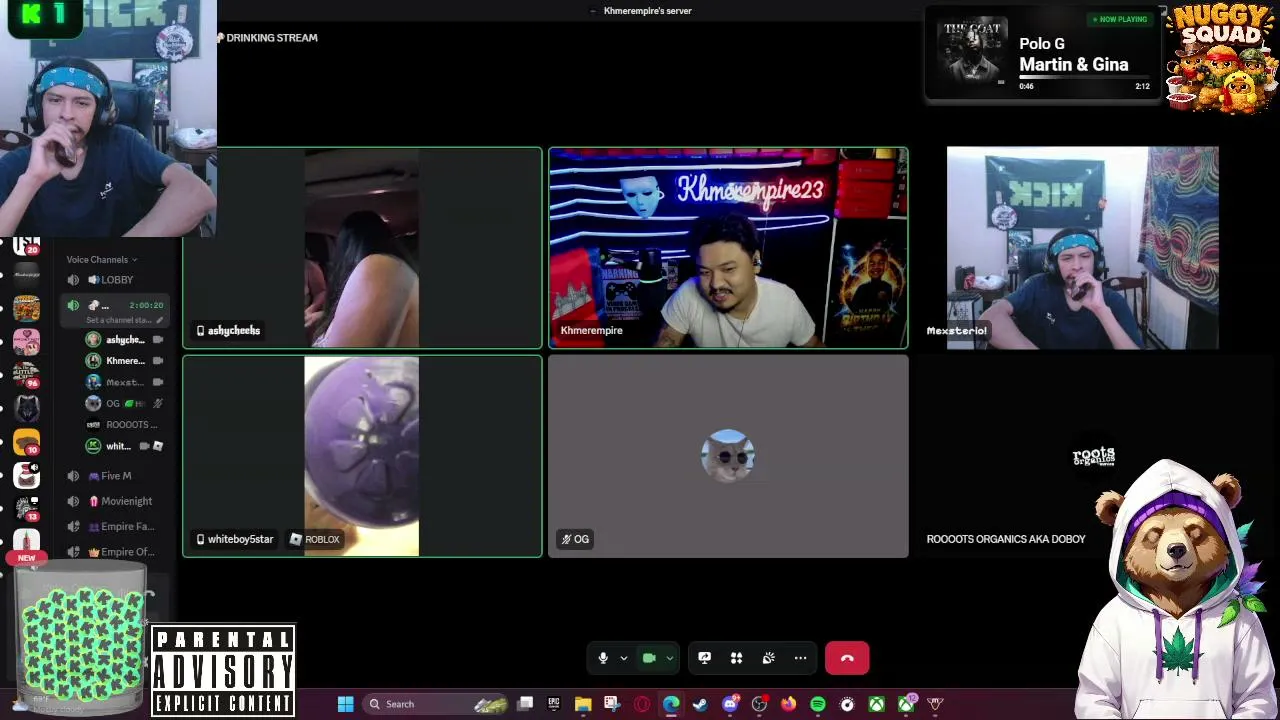
Task: Open the Xbox icon with the 12 badge
Action: coord(906,704)
